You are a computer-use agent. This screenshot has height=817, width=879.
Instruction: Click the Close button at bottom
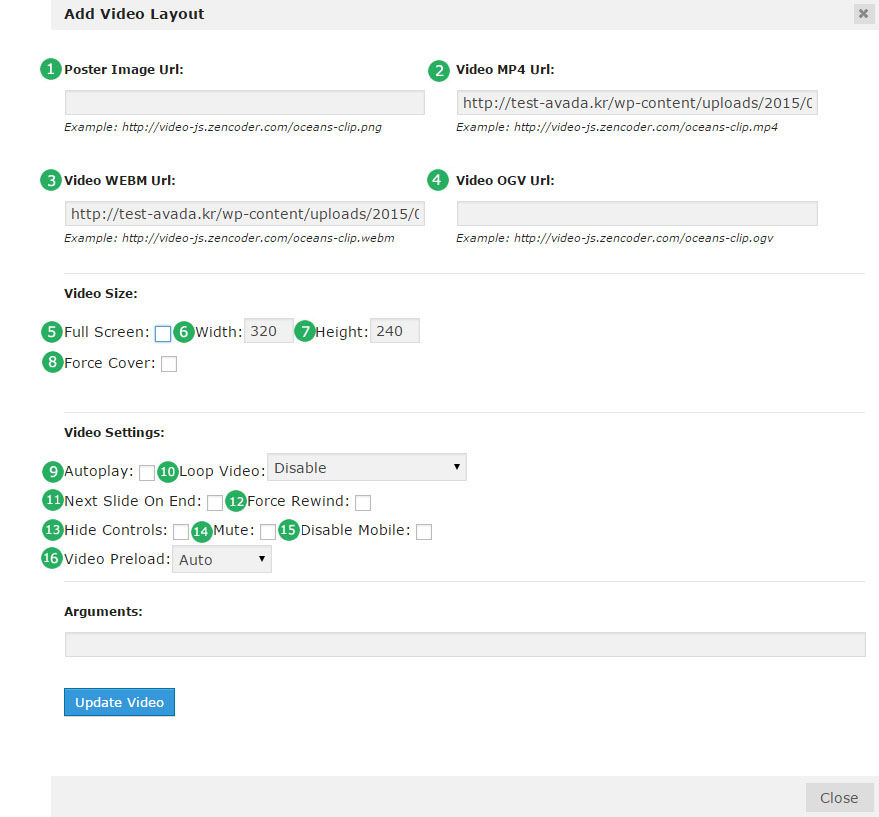[838, 797]
